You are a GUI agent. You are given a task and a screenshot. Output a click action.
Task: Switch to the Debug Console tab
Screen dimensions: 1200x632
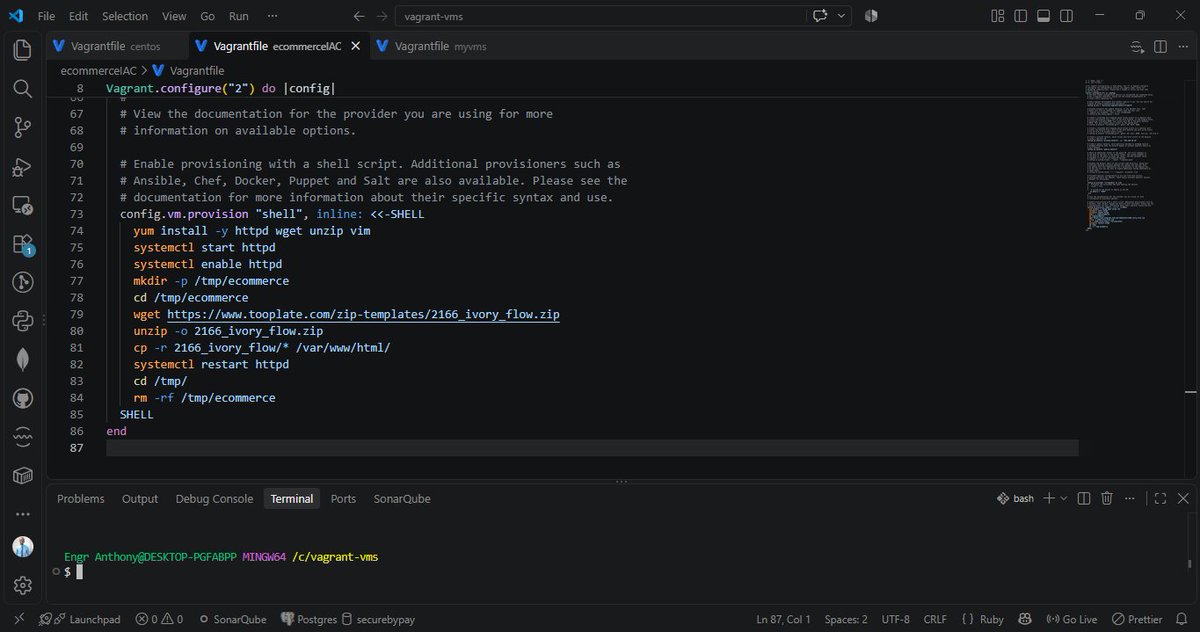click(x=214, y=498)
